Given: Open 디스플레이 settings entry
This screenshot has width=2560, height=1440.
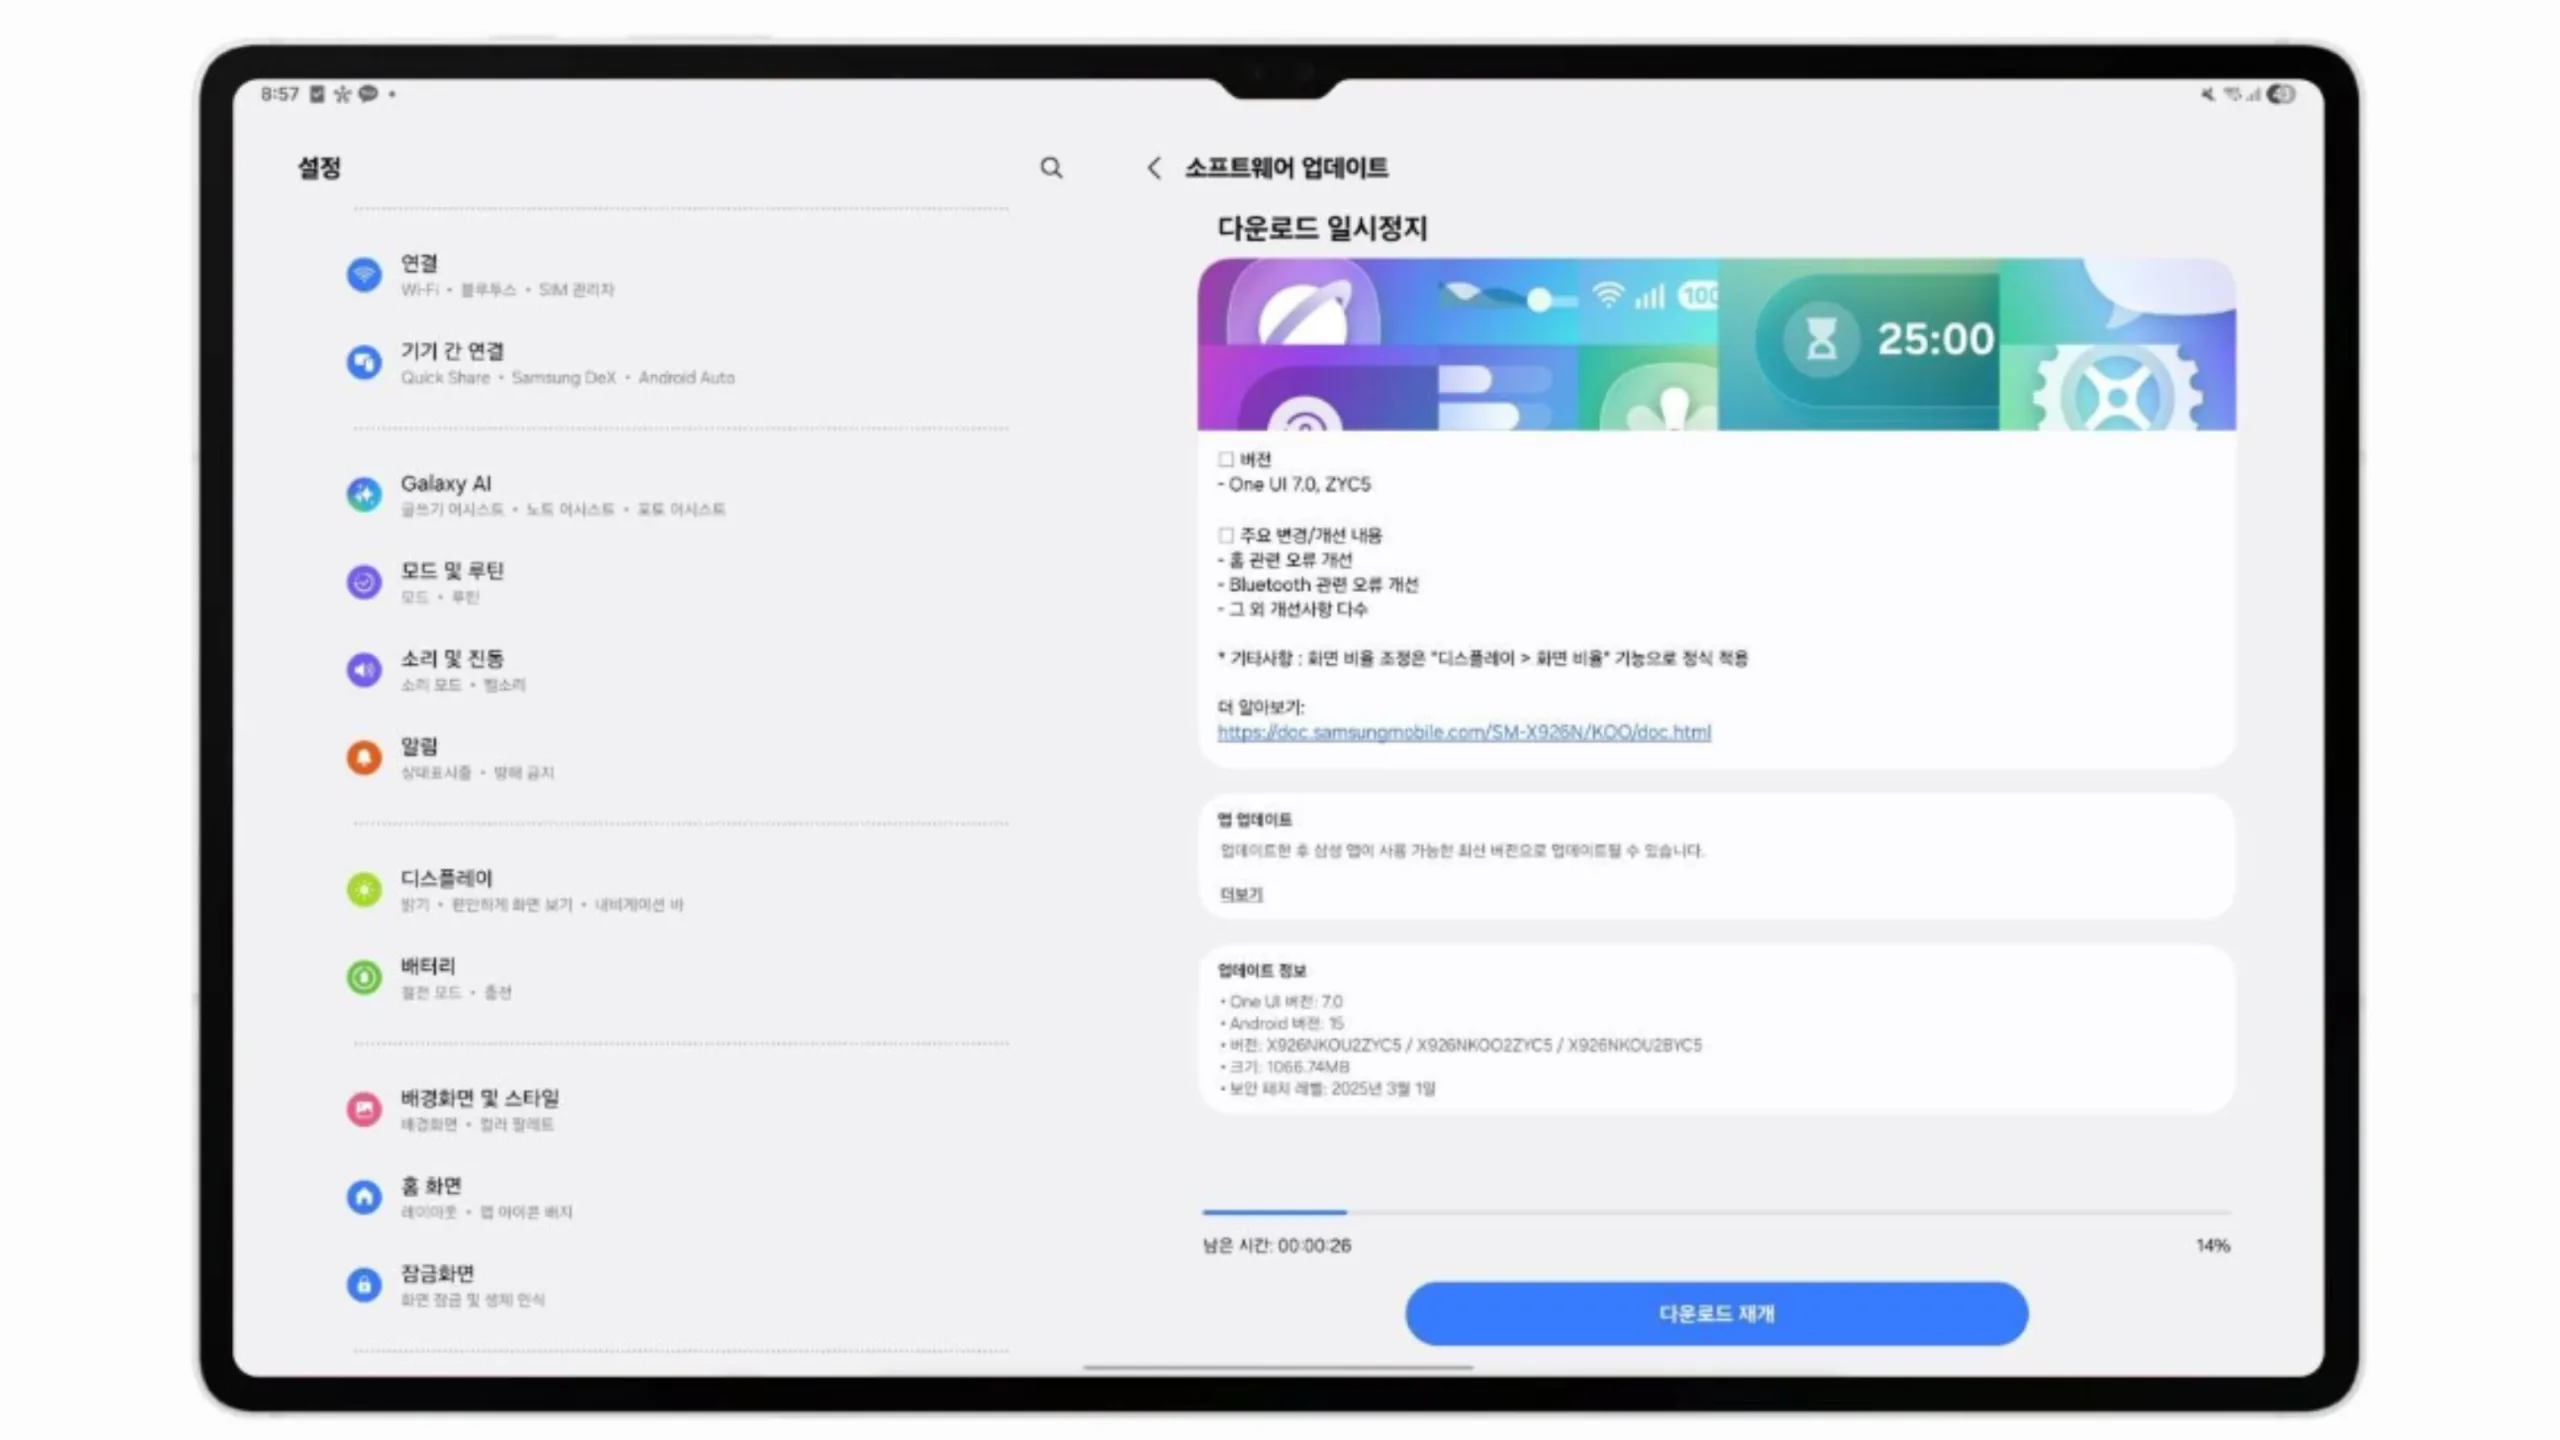Looking at the screenshot, I should coord(680,890).
